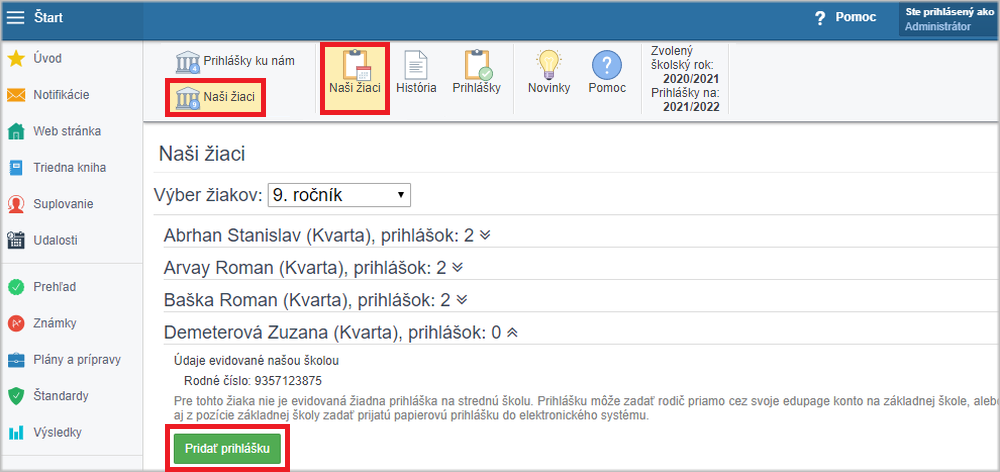Click Baška Roman (Kvarta) student name
Image resolution: width=1000 pixels, height=472 pixels.
[258, 299]
